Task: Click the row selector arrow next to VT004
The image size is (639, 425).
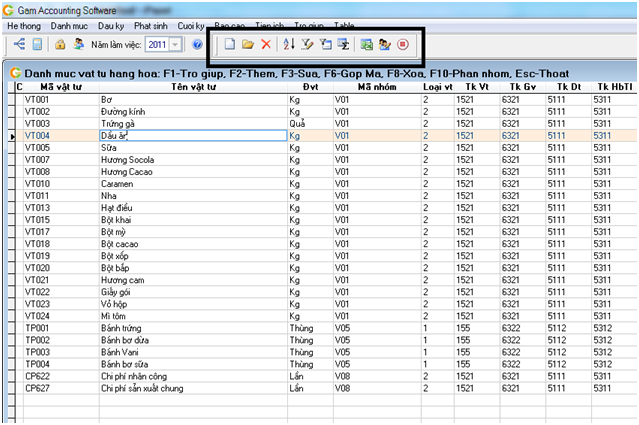Action: (12, 136)
